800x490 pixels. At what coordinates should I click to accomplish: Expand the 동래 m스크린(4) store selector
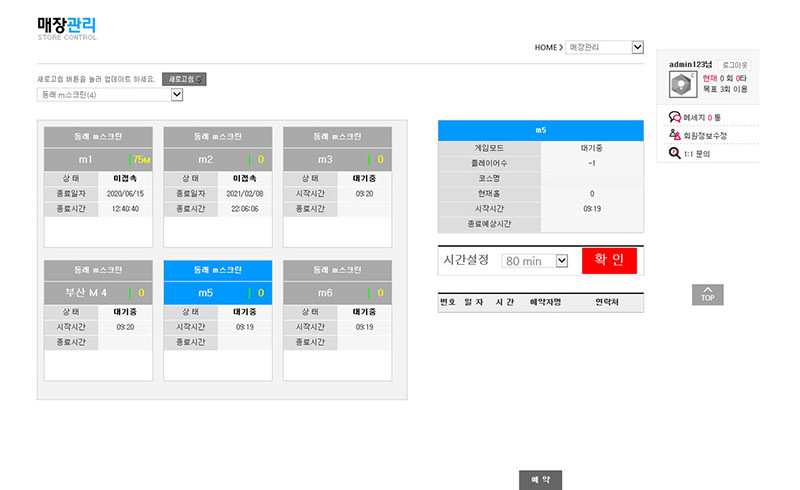pyautogui.click(x=110, y=95)
